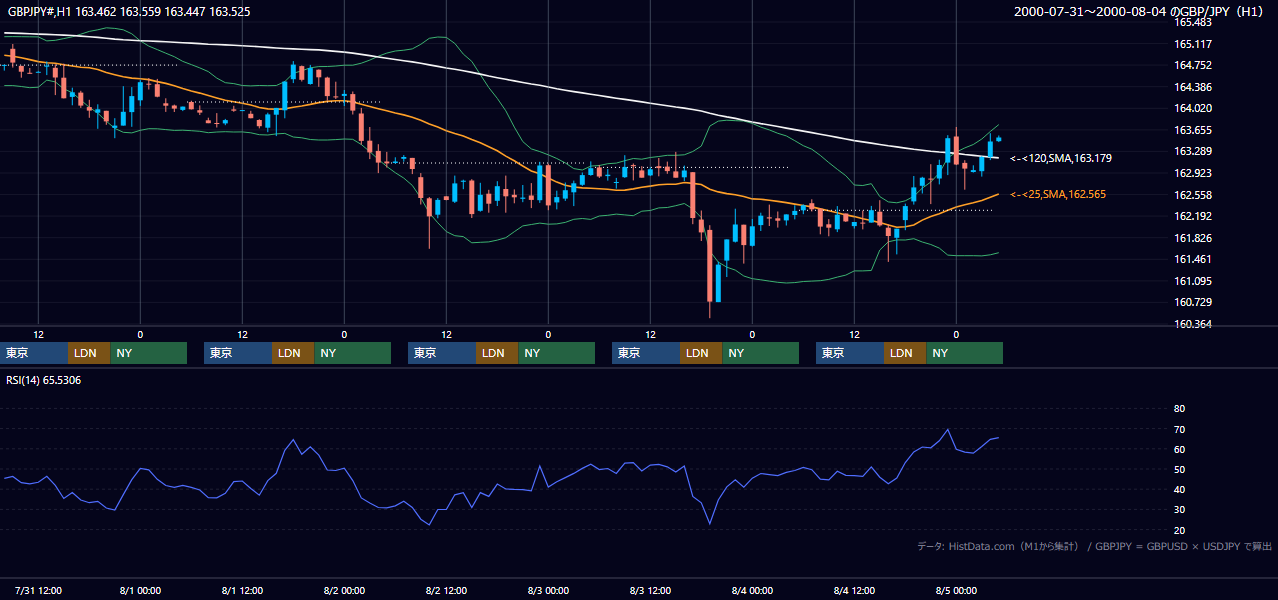The width and height of the screenshot is (1278, 600).
Task: Select the 25 SMA label reading 162.565
Action: pyautogui.click(x=1058, y=194)
